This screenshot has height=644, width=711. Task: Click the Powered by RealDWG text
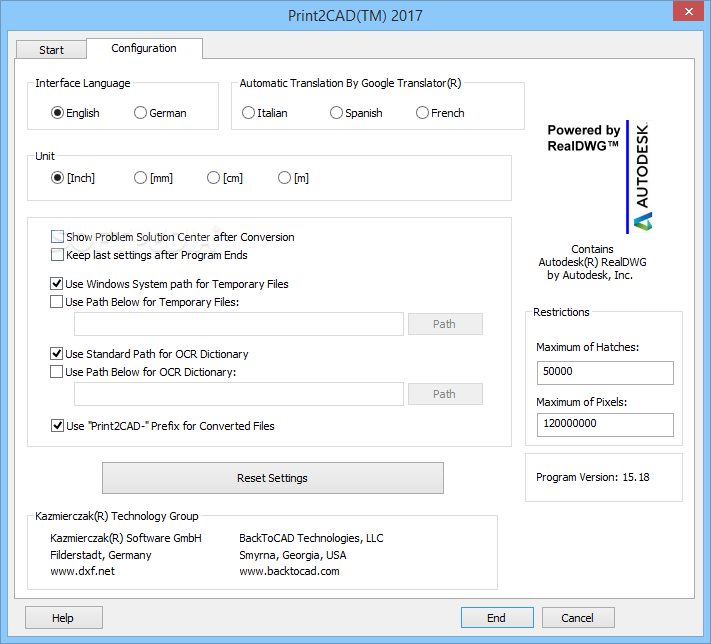[x=584, y=138]
